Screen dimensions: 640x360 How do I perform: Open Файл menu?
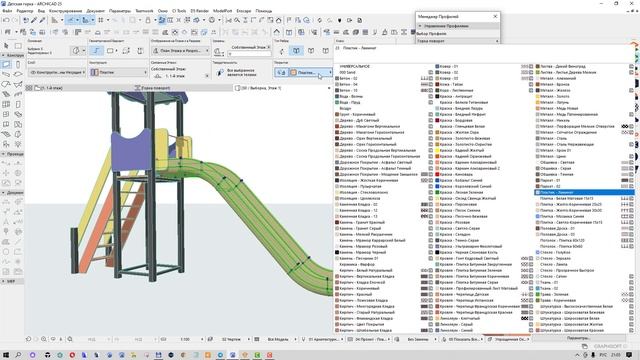tap(7, 11)
